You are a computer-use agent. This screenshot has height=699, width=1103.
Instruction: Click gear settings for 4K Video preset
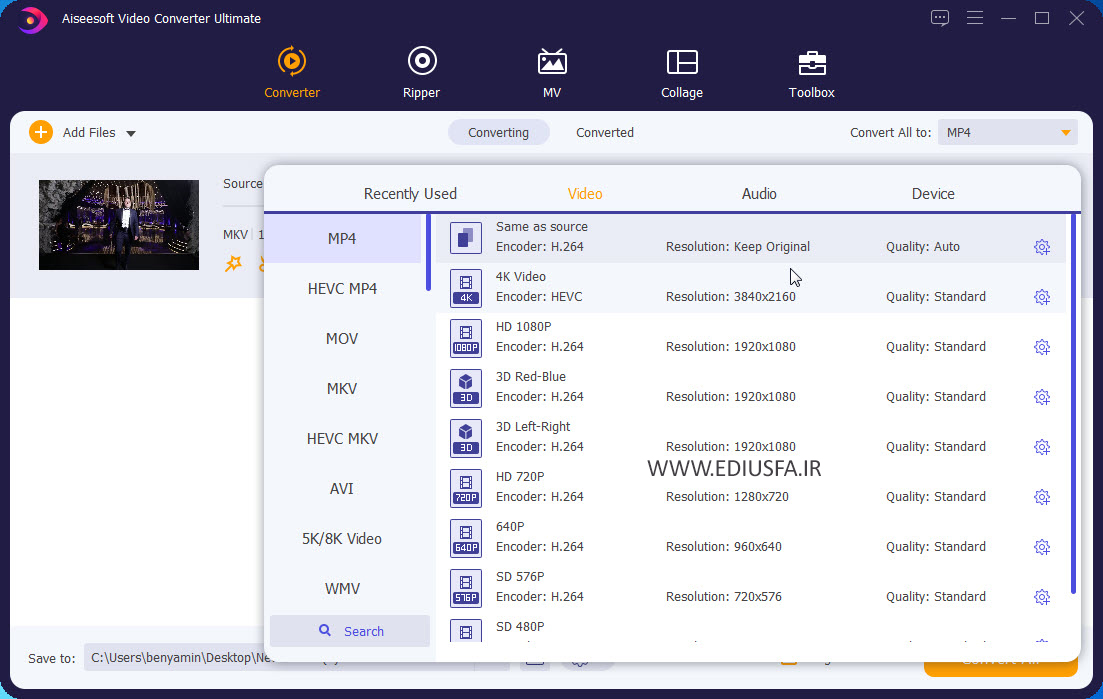(1041, 297)
